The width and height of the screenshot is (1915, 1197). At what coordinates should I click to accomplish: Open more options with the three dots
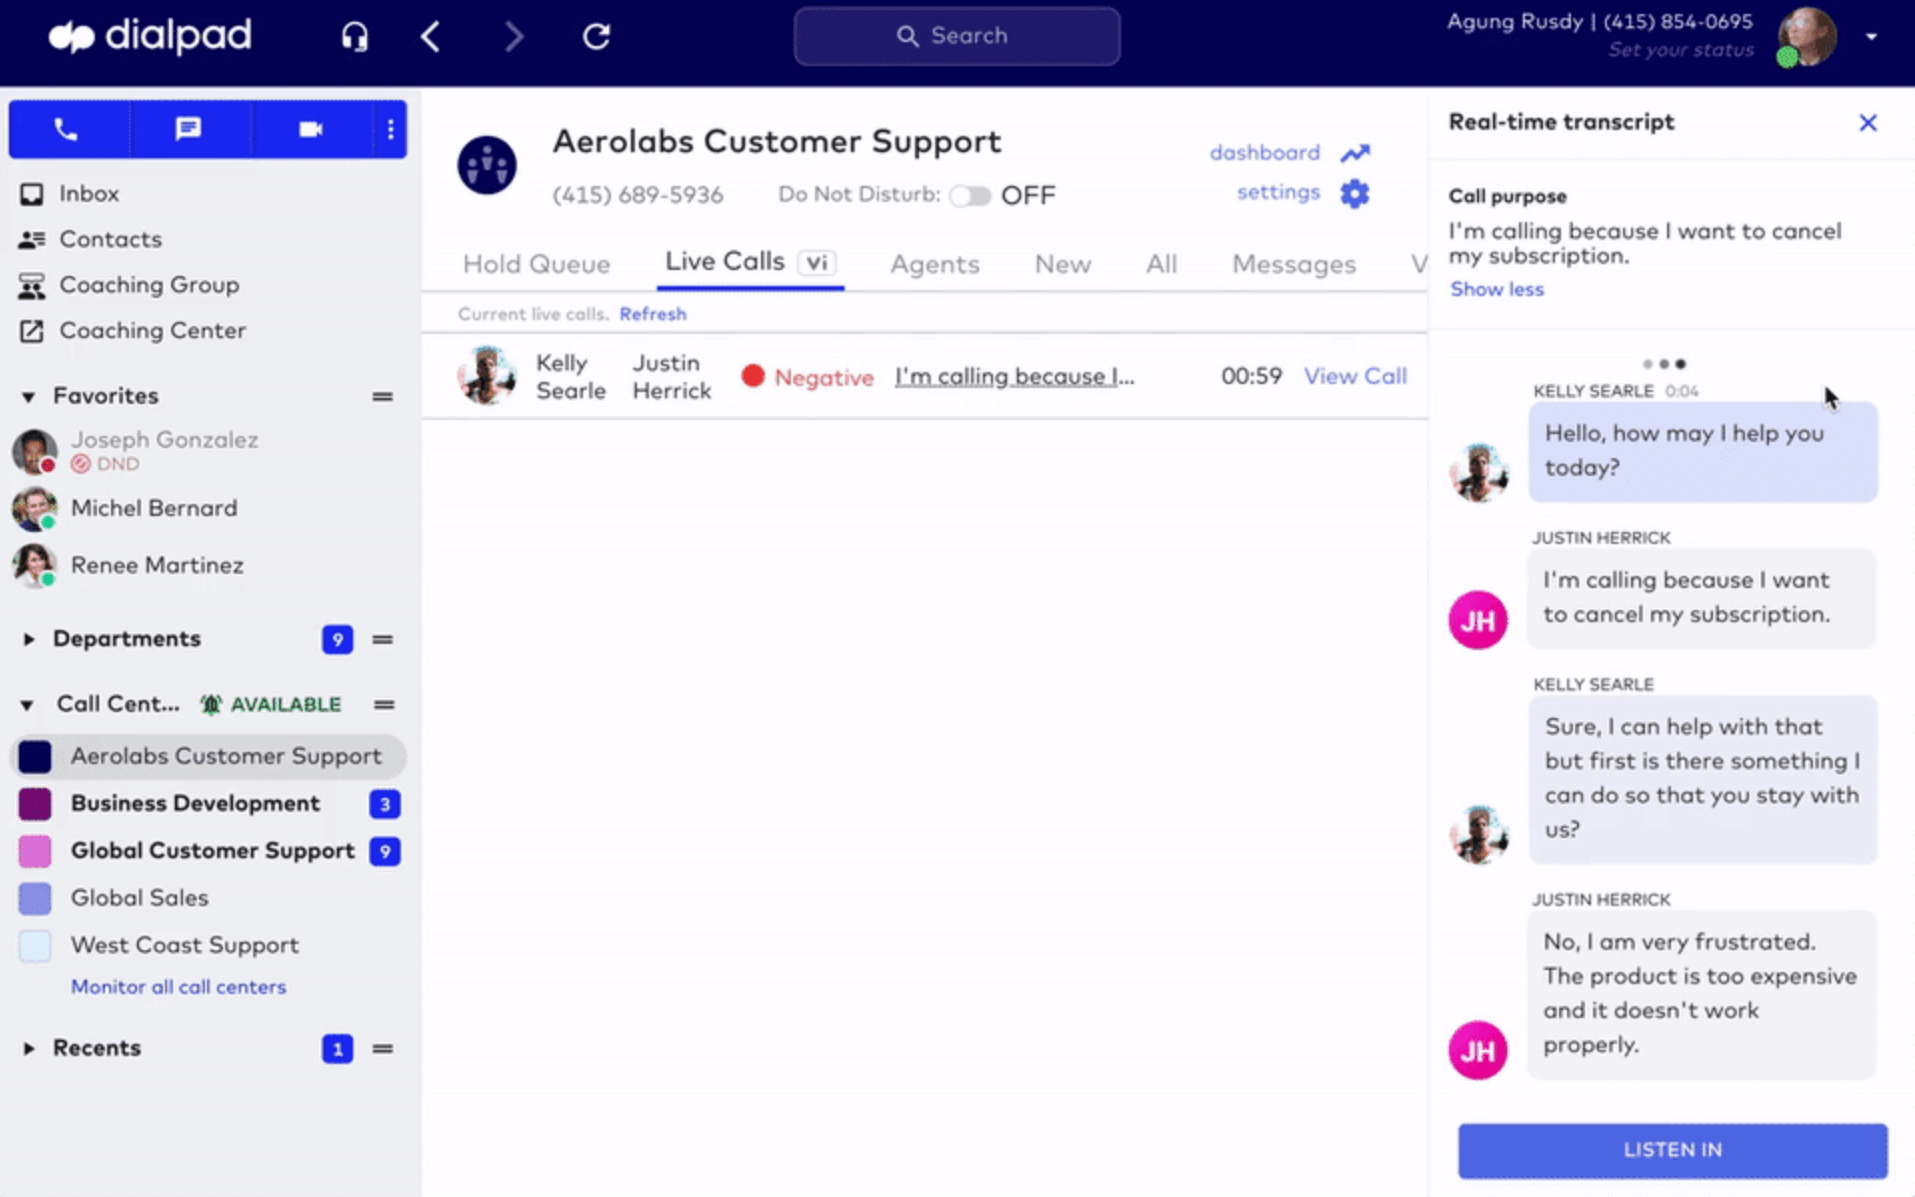point(390,129)
